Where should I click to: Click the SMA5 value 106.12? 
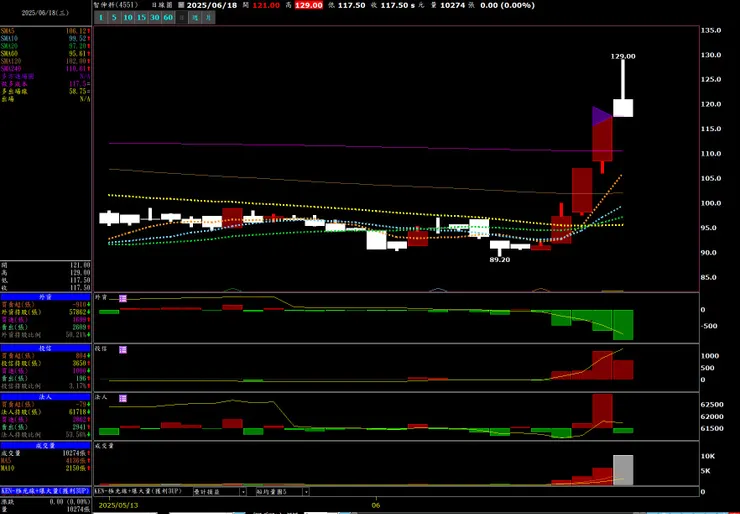coord(76,31)
